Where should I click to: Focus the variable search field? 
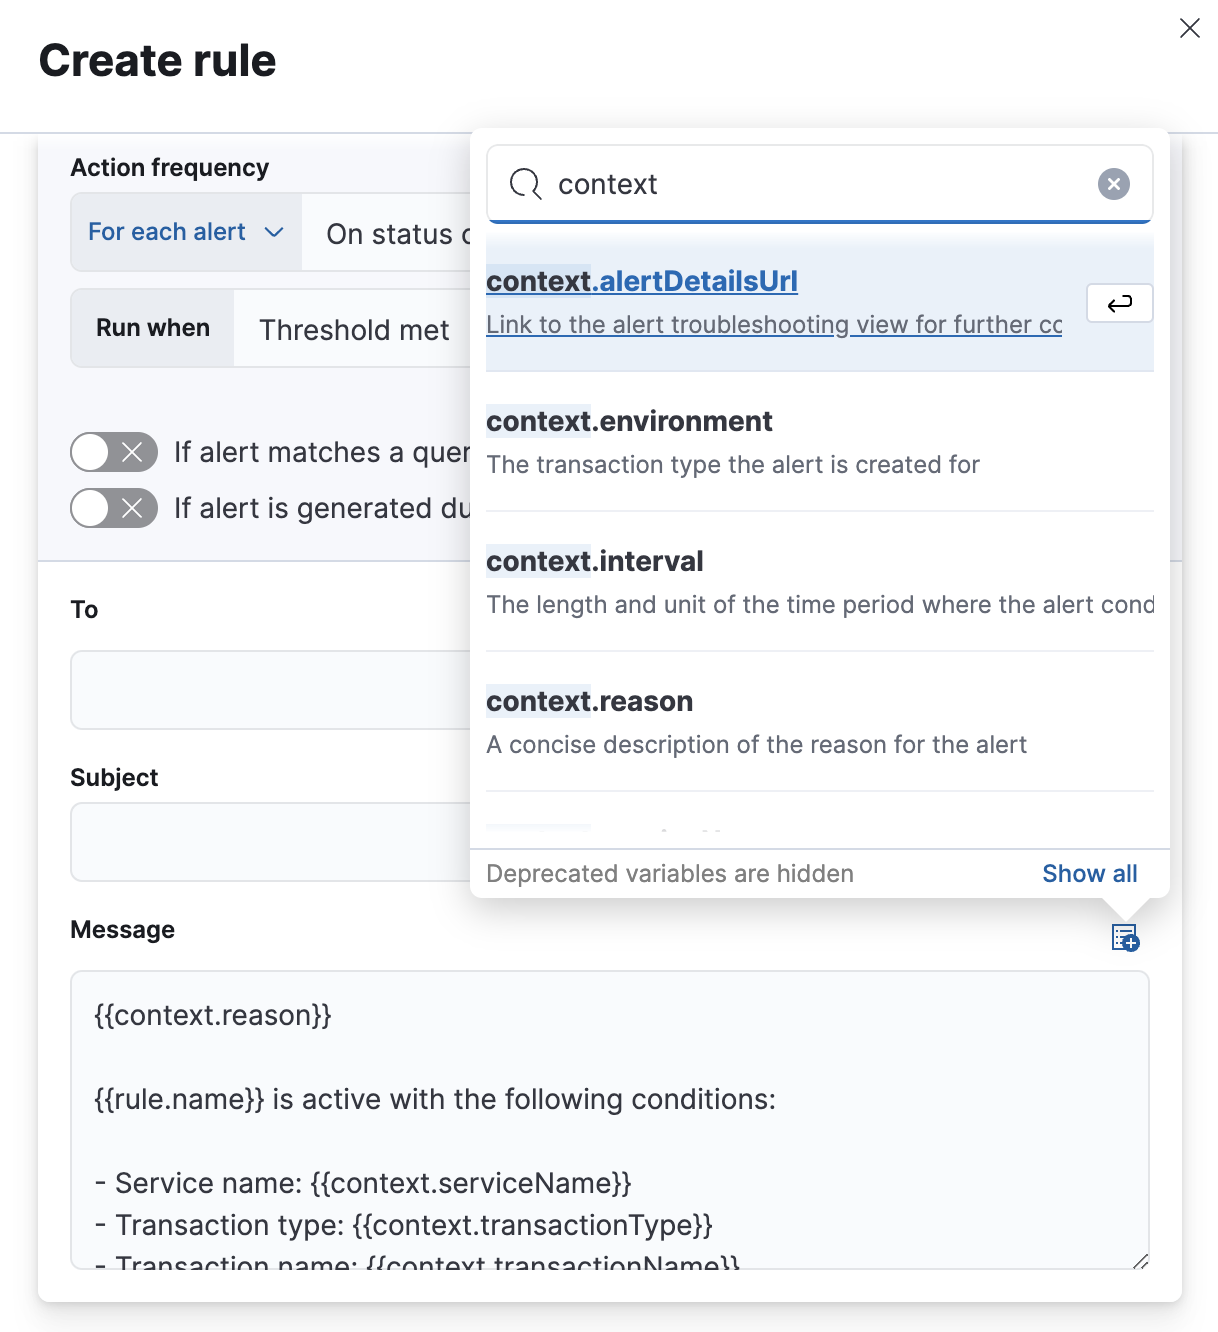pos(820,184)
